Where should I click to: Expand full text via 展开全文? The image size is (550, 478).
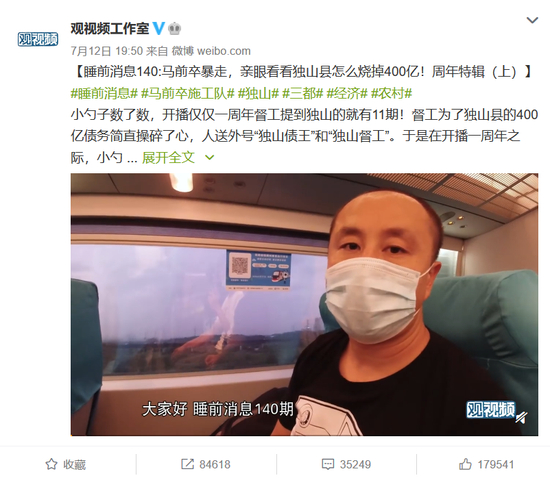(168, 157)
